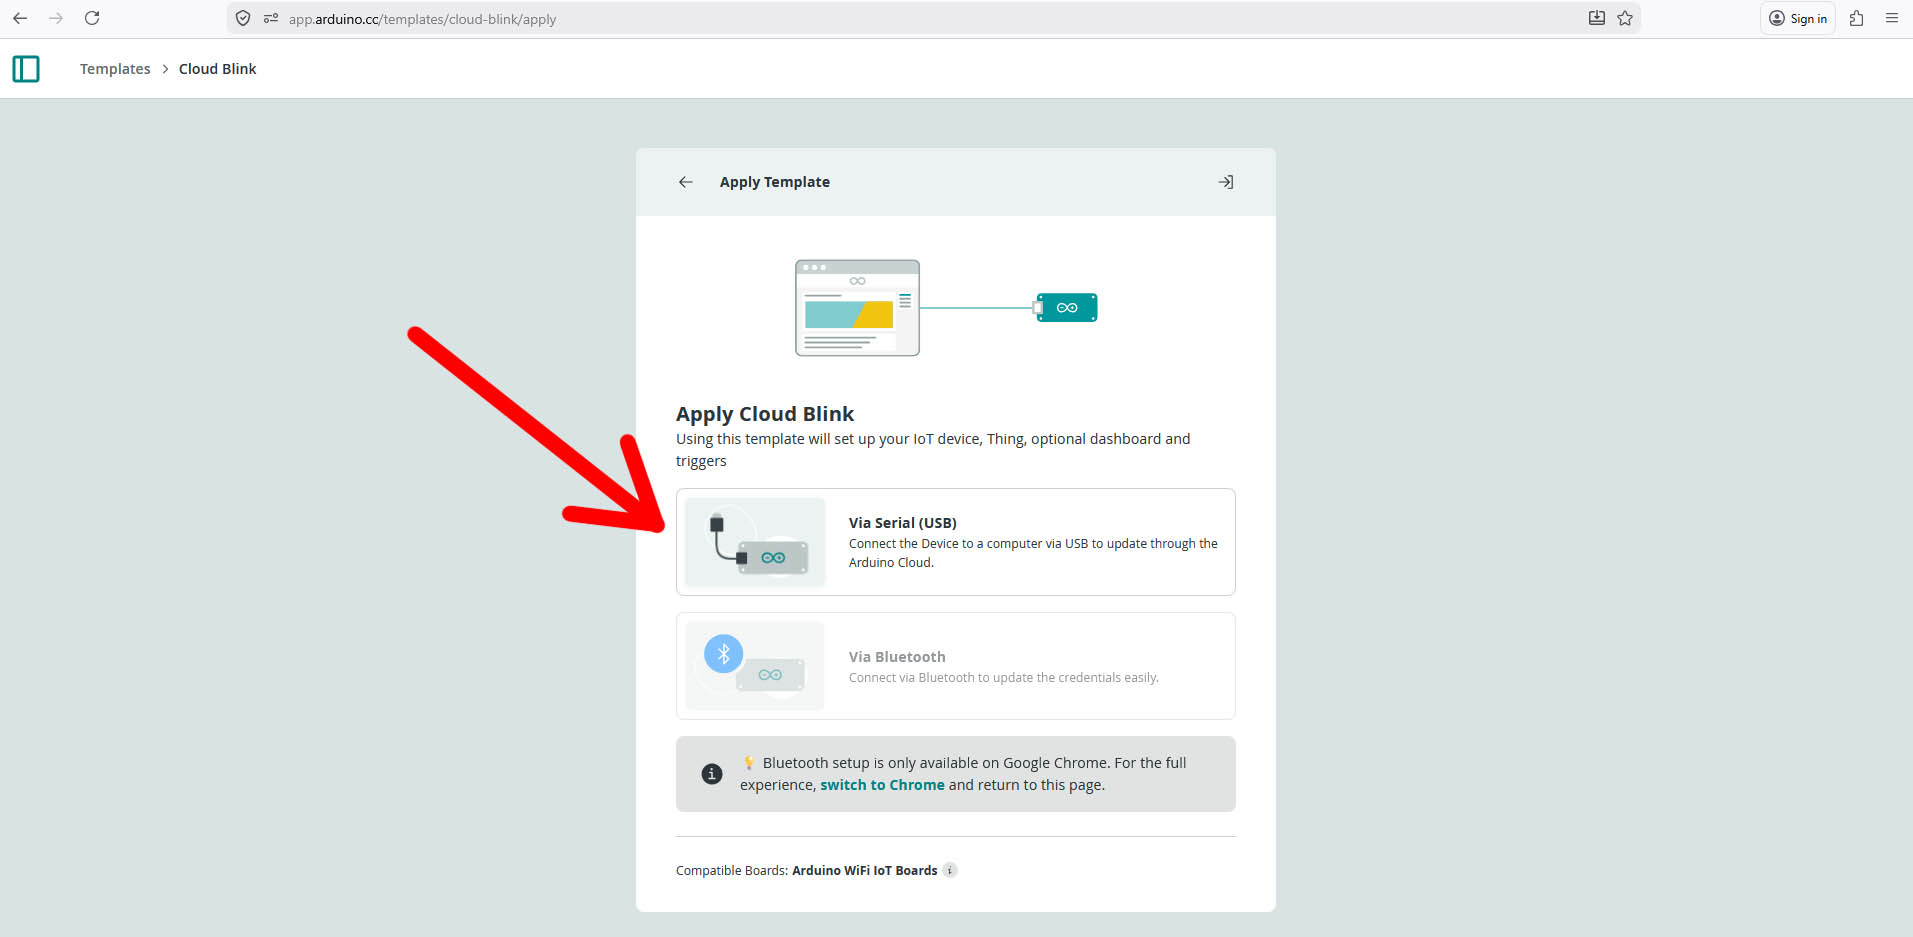This screenshot has height=937, width=1913.
Task: Click Arduino WiFi IoT Boards text
Action: (865, 871)
